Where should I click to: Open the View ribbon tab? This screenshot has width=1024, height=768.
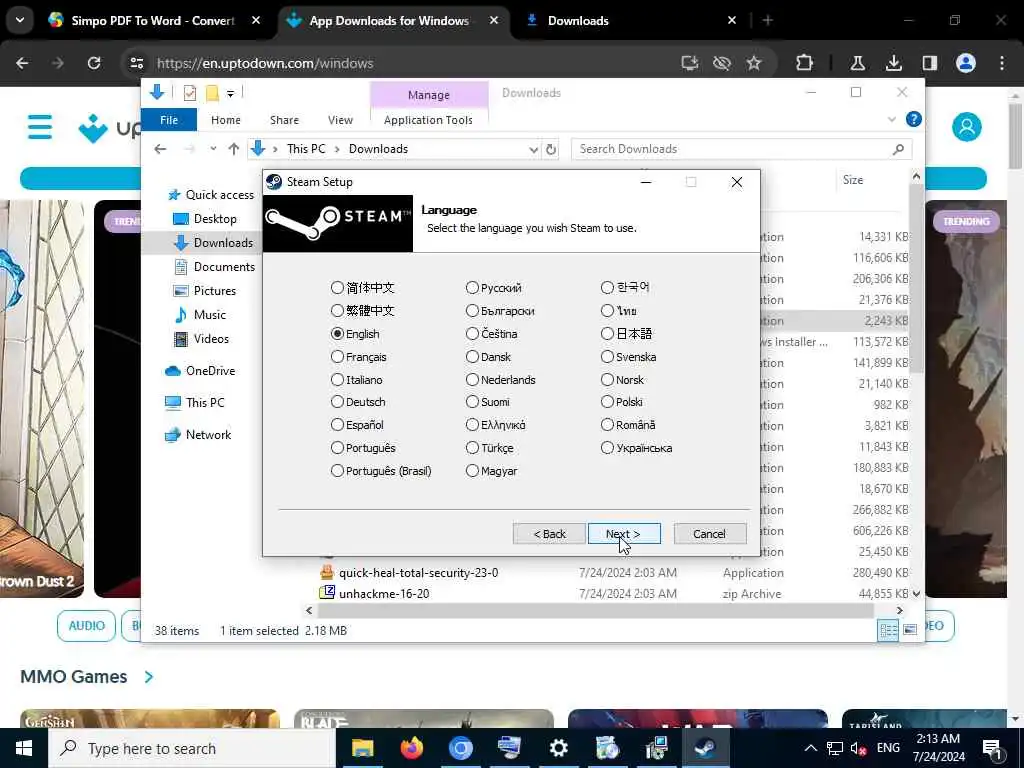pos(340,120)
